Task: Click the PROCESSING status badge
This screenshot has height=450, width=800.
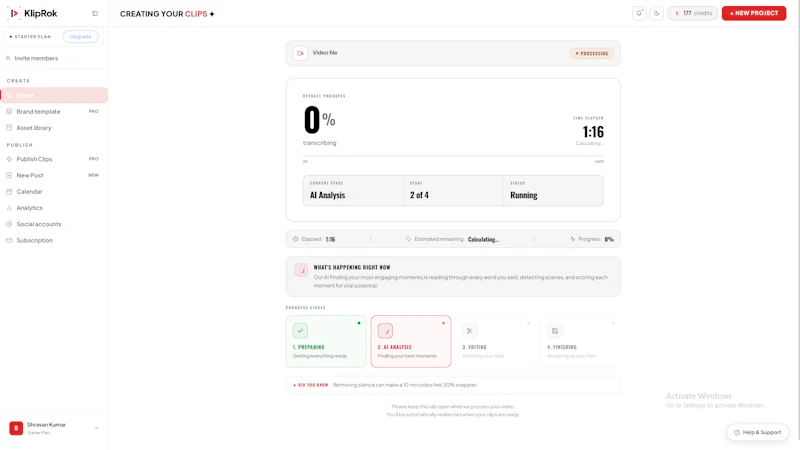Action: click(x=592, y=53)
